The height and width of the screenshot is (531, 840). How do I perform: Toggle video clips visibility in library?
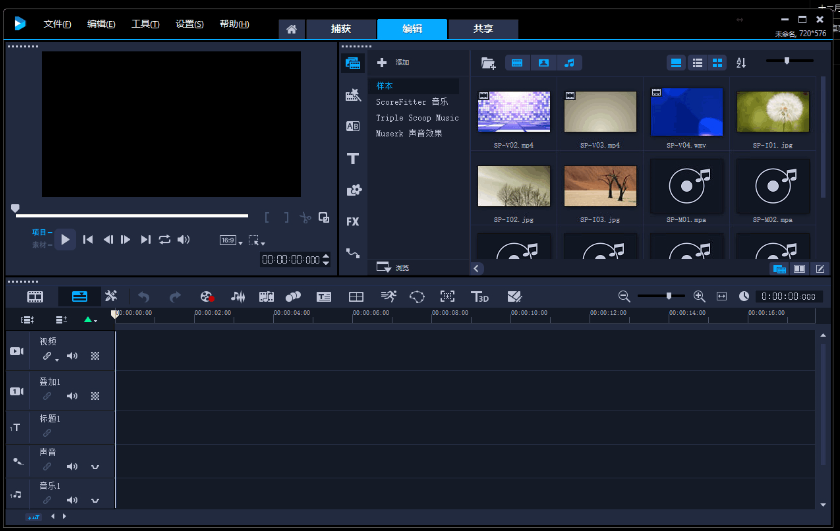[x=517, y=63]
